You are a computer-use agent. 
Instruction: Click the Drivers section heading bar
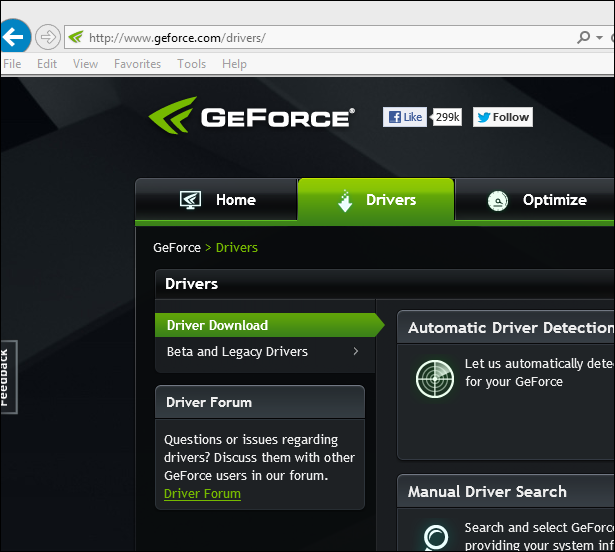point(385,284)
